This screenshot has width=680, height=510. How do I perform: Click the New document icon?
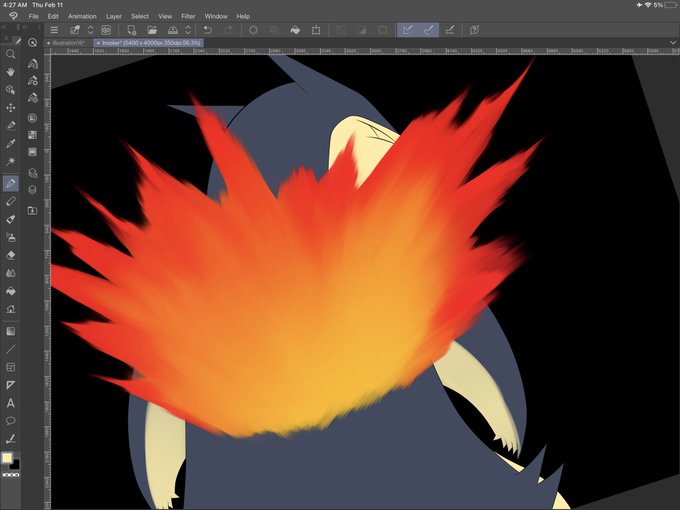(131, 30)
